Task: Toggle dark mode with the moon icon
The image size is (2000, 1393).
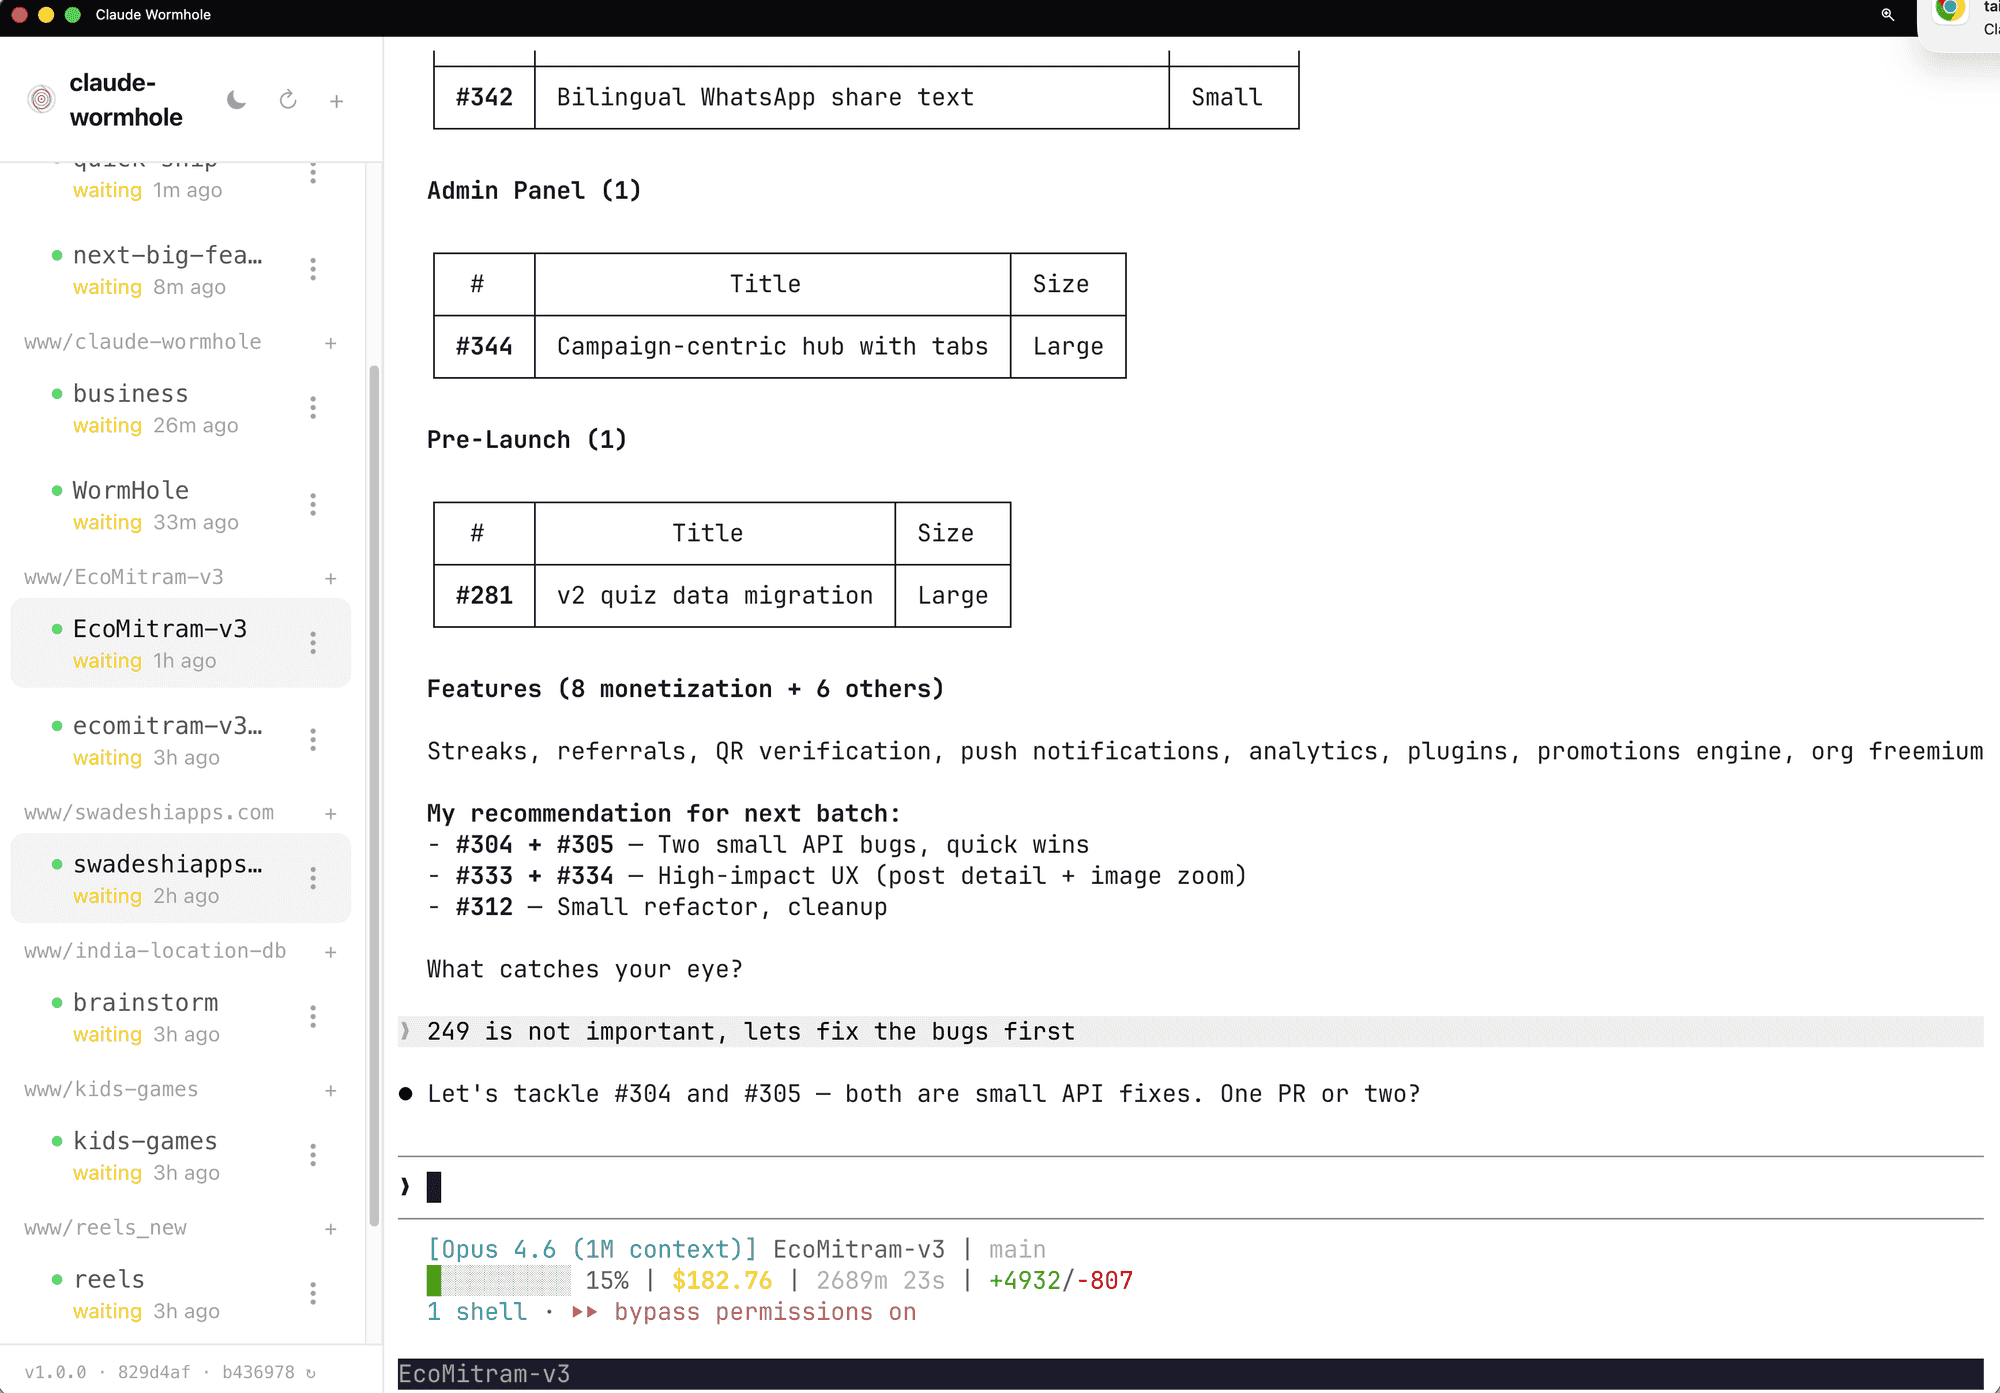Action: tap(236, 99)
